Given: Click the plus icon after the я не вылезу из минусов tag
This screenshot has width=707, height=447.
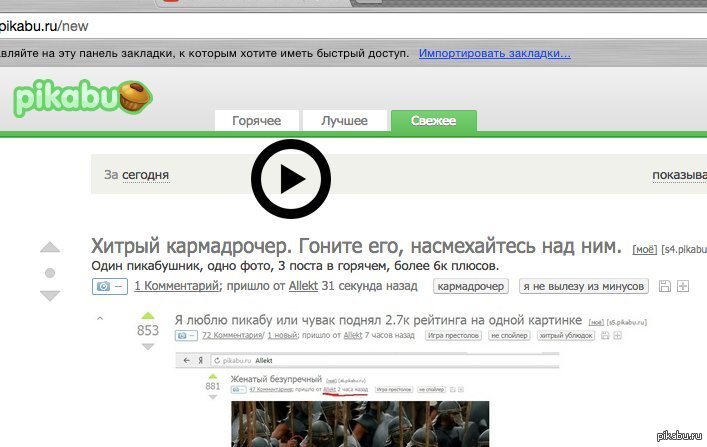Looking at the screenshot, I should pyautogui.click(x=683, y=286).
